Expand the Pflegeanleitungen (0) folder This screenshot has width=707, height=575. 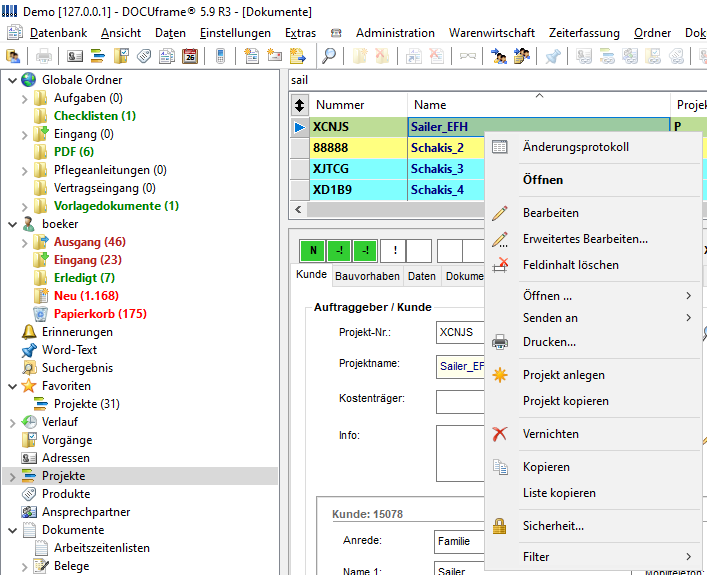pyautogui.click(x=25, y=170)
